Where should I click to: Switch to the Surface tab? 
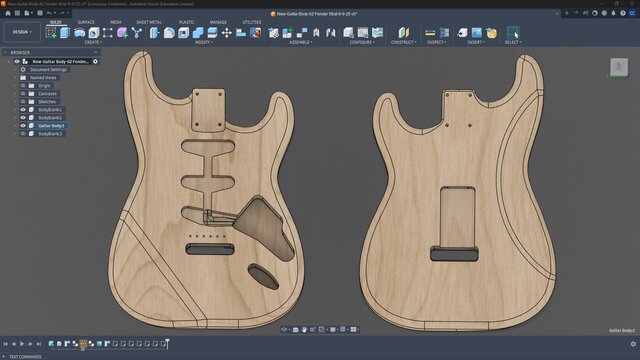[86, 22]
